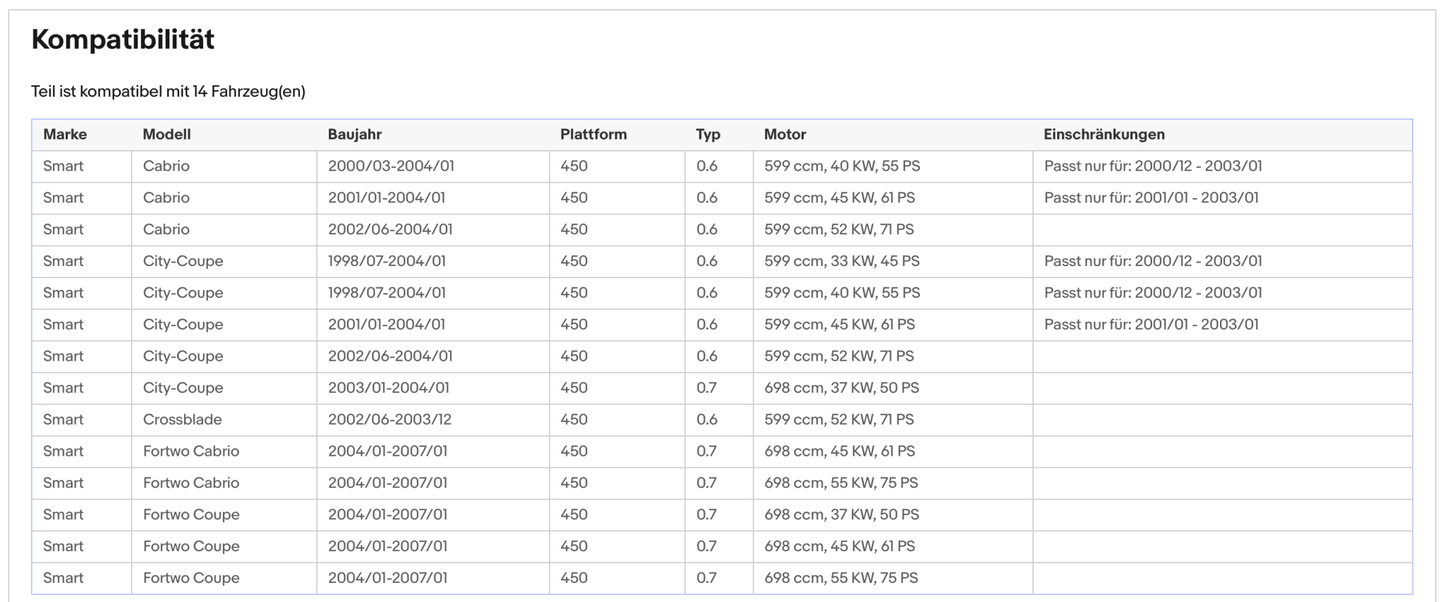Click the Plattform column header
The height and width of the screenshot is (602, 1445).
[x=593, y=134]
